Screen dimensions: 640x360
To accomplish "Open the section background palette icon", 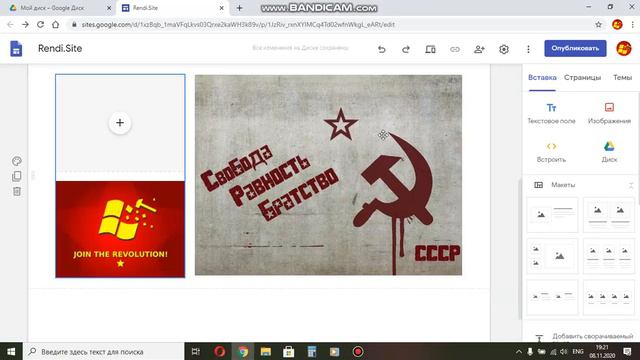I will pos(17,161).
